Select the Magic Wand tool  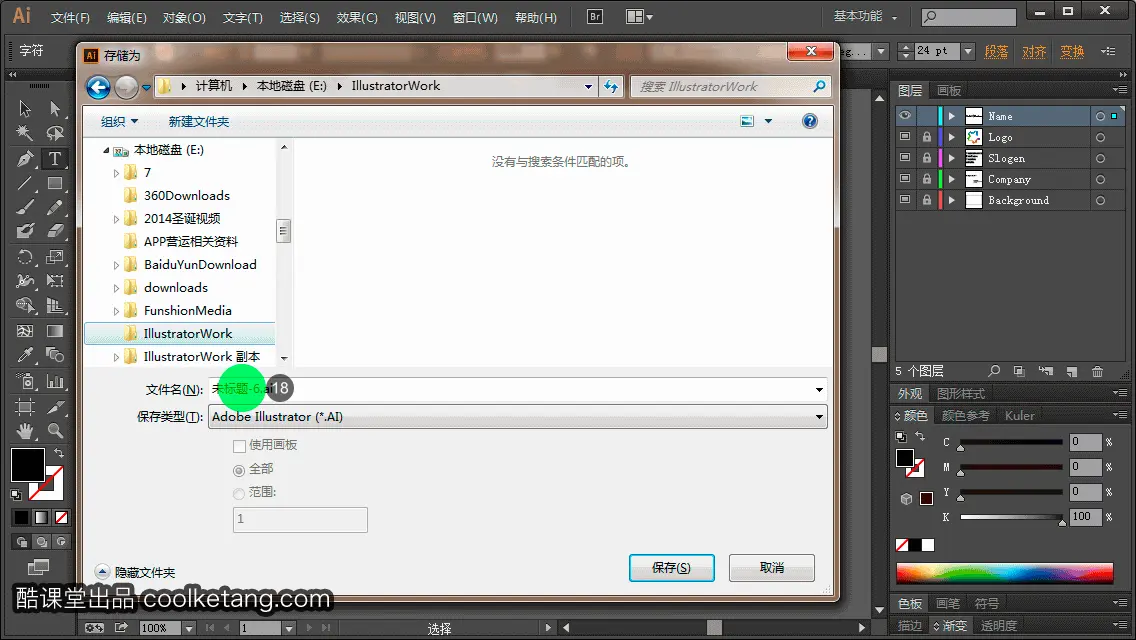click(25, 133)
